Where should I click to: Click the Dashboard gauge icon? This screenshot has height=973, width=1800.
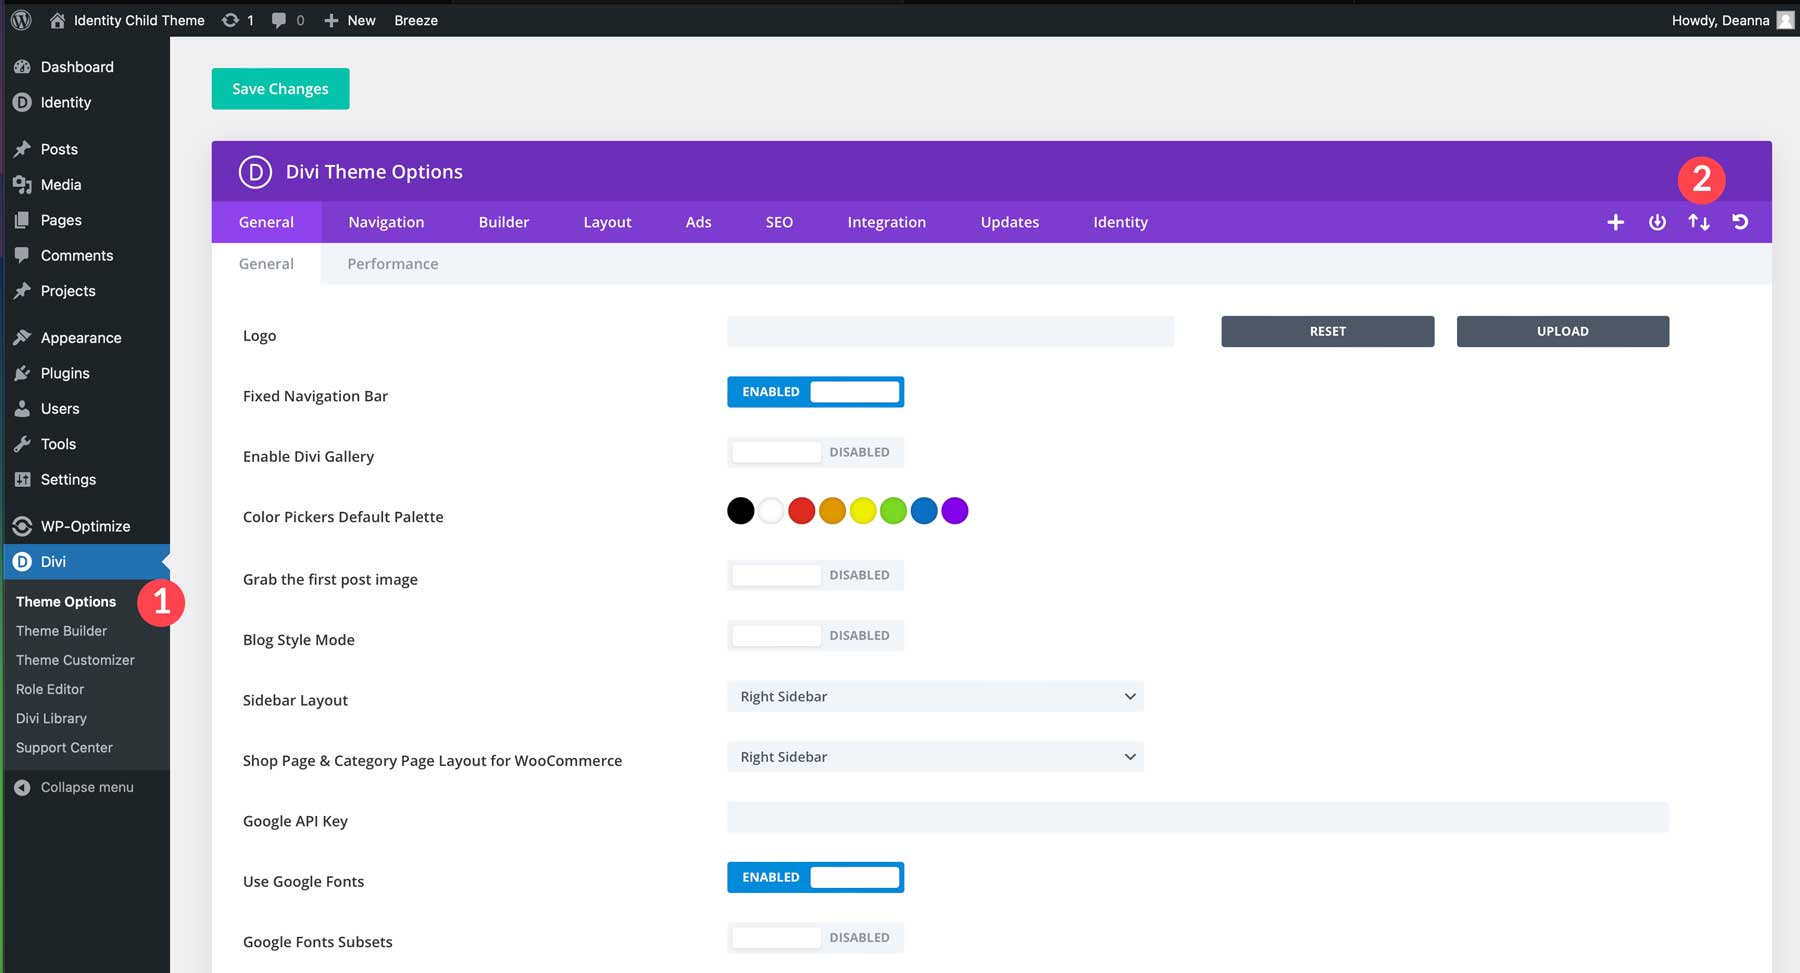[x=22, y=67]
